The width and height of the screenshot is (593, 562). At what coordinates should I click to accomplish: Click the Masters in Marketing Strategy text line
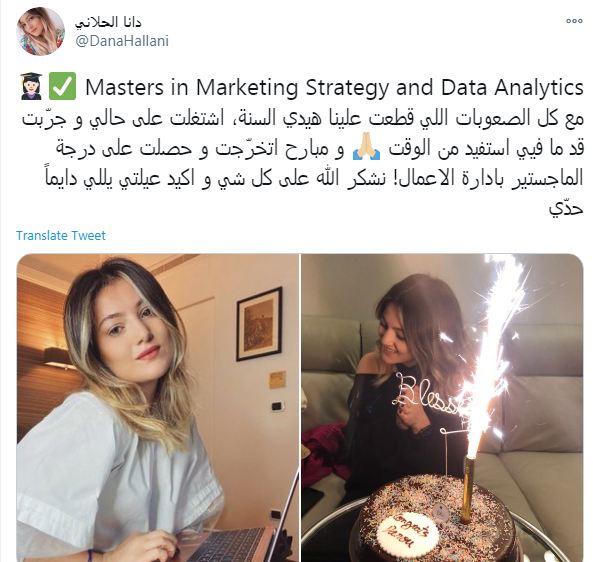click(334, 87)
